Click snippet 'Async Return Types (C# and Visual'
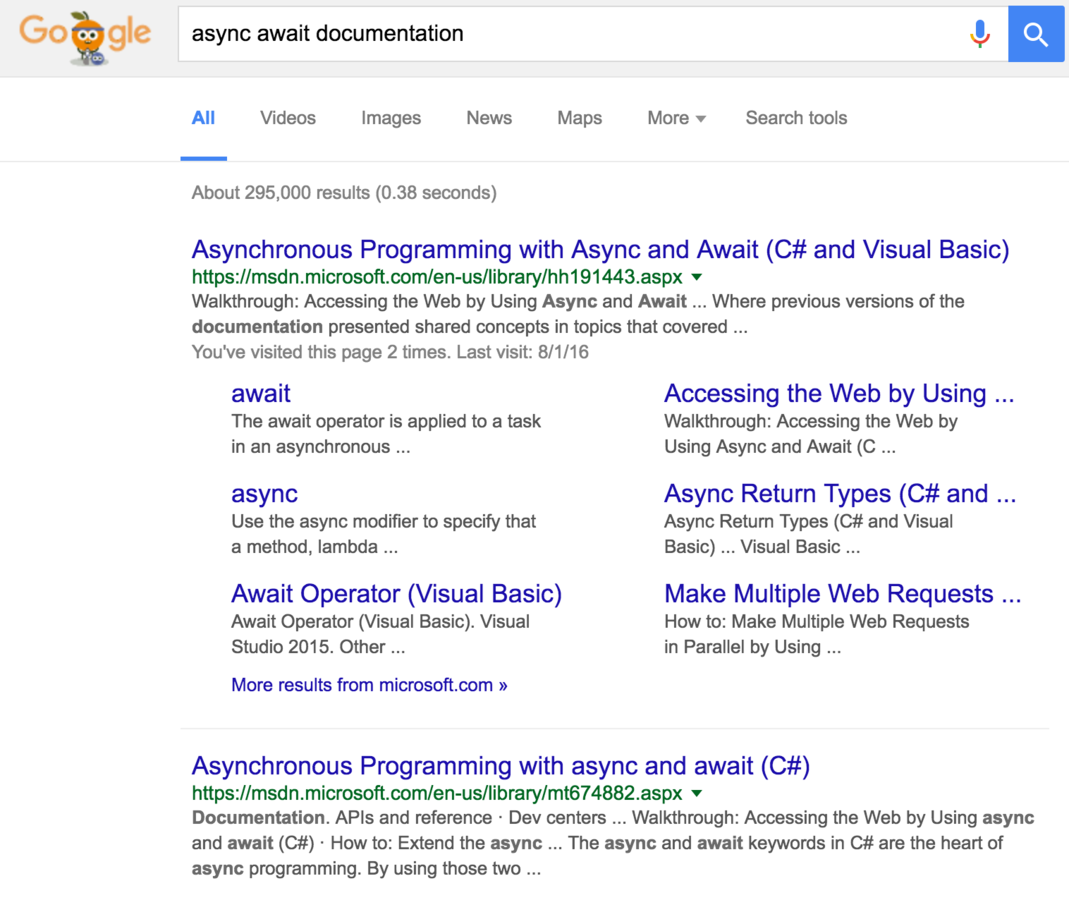The width and height of the screenshot is (1069, 900). pos(808,522)
